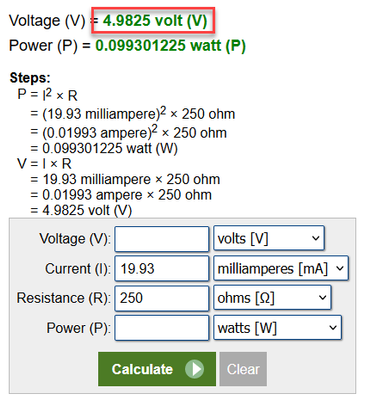Click the Resistance (R): form label
Viewport: 365px width, 400px height.
pos(64,298)
